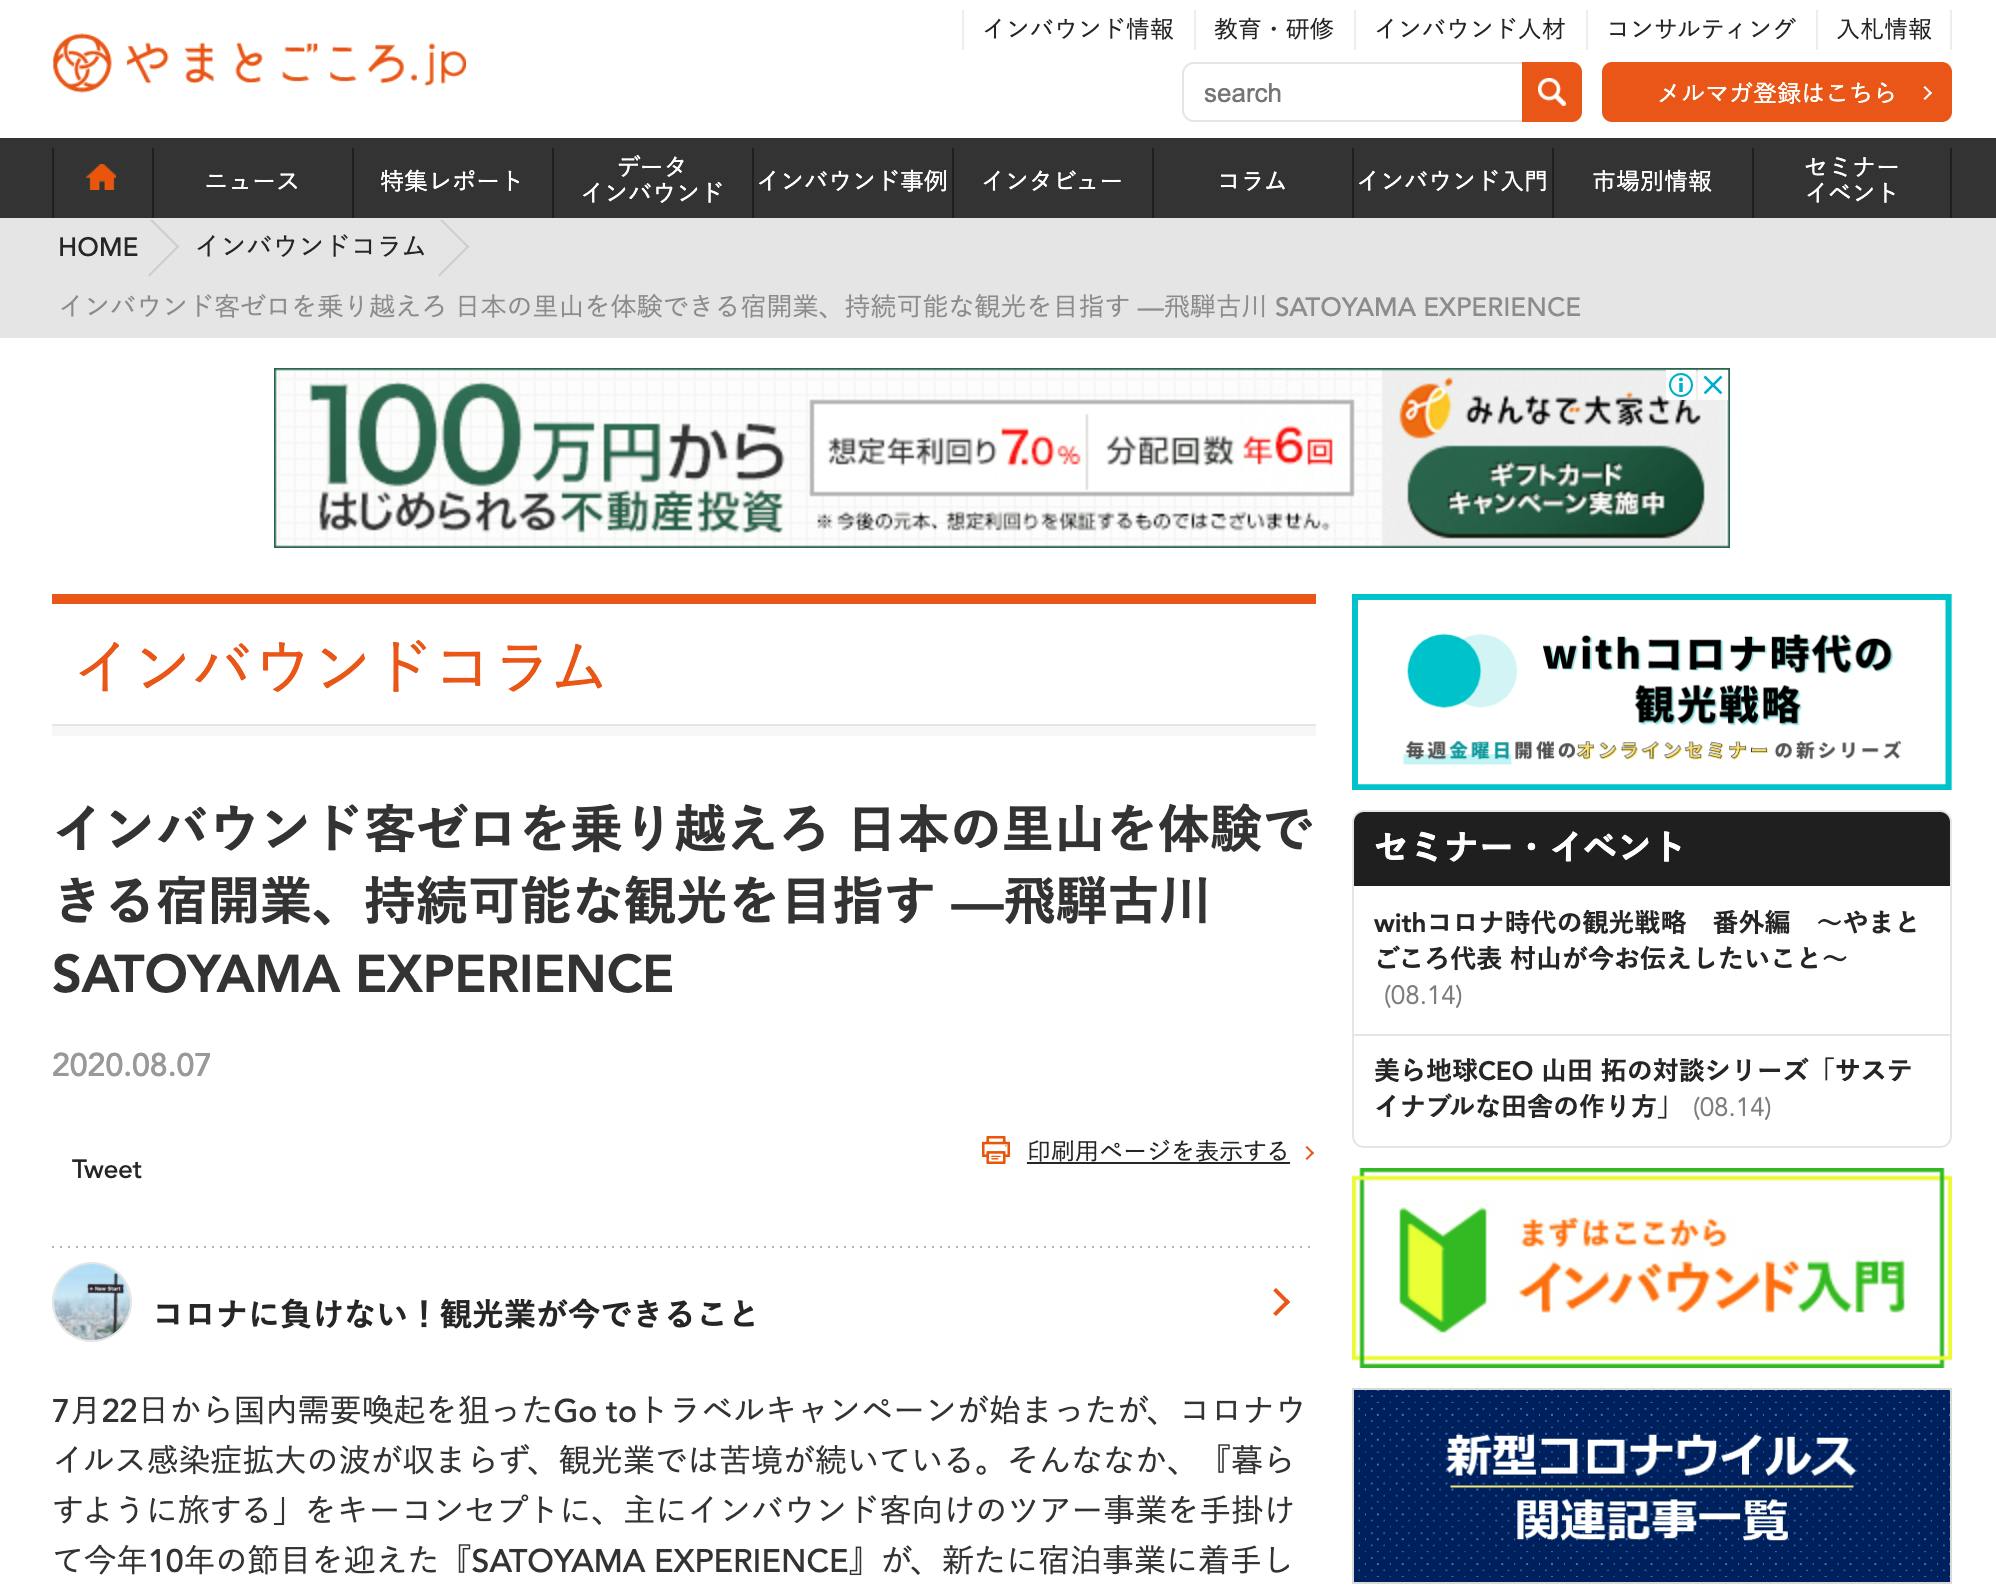Click the green beginner mark インバウンド入門 banner
Viewport: 1996px width, 1586px height.
pos(1650,1267)
